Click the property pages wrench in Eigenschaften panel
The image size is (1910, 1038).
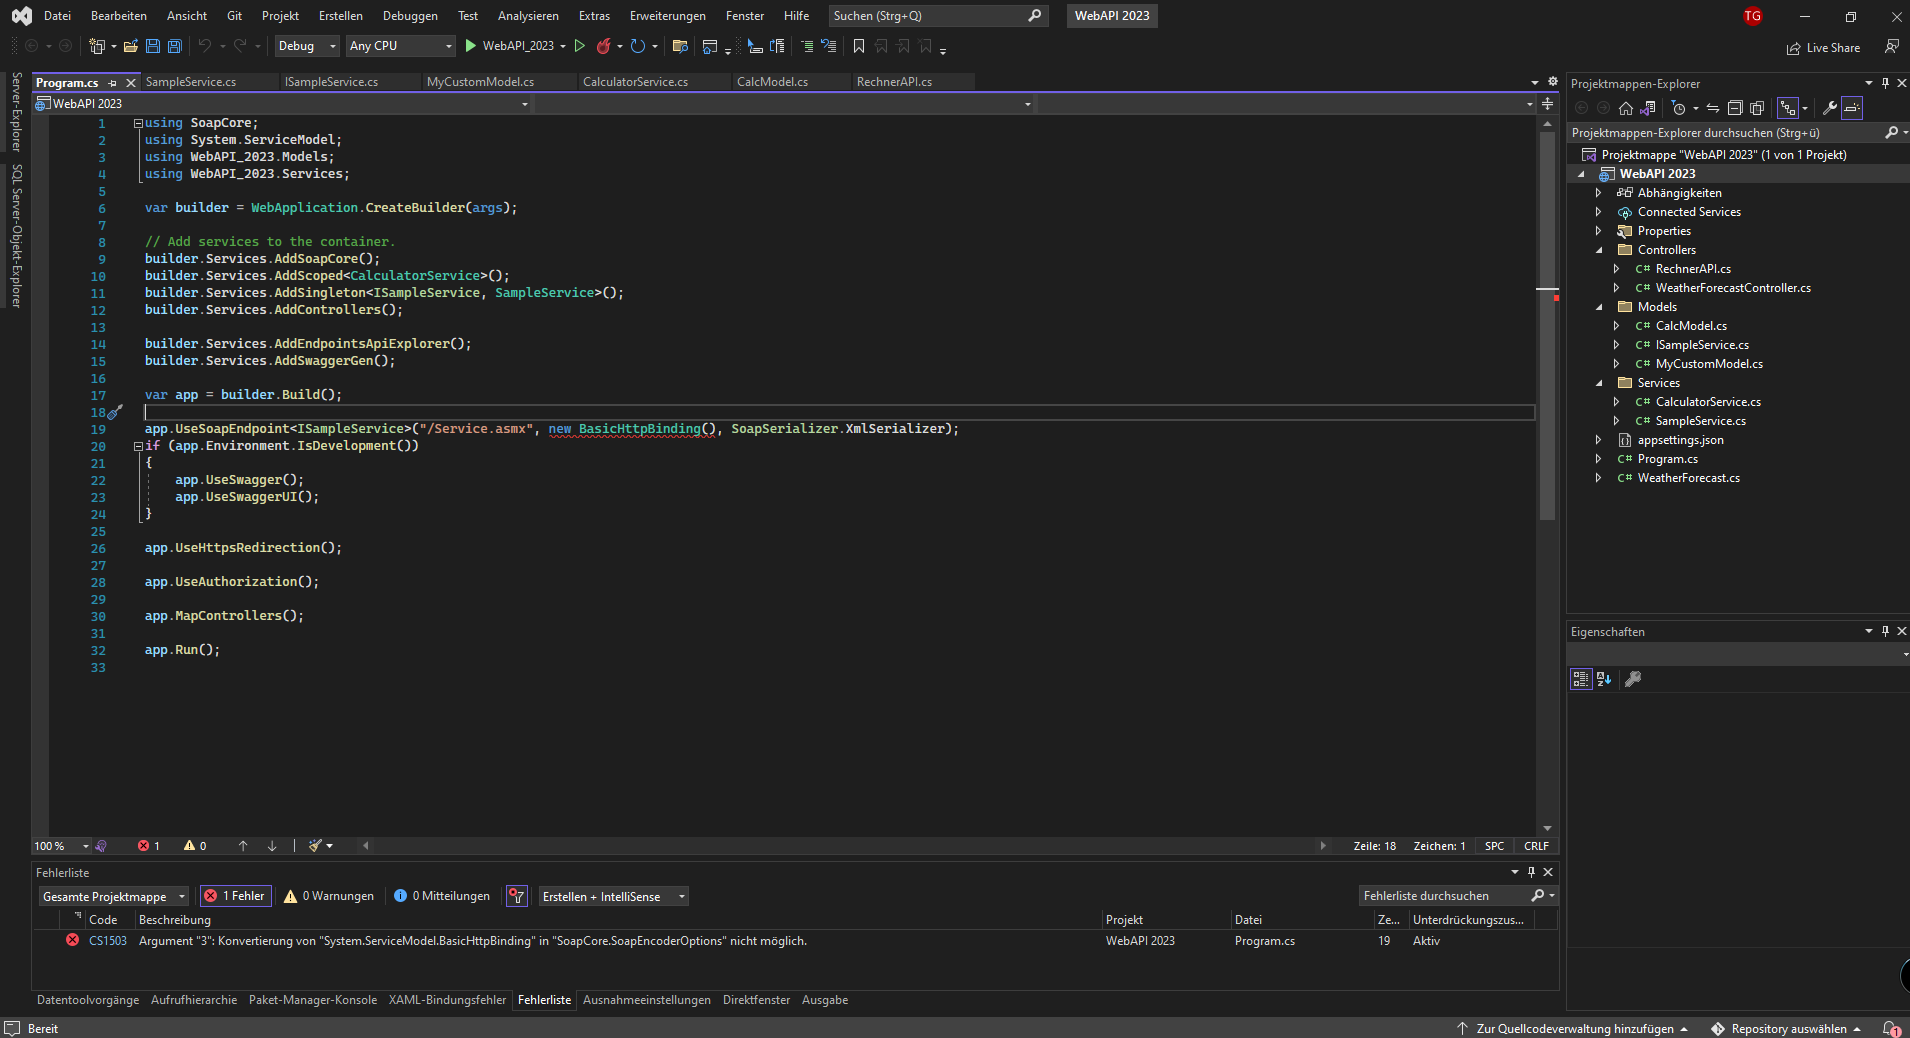point(1633,679)
